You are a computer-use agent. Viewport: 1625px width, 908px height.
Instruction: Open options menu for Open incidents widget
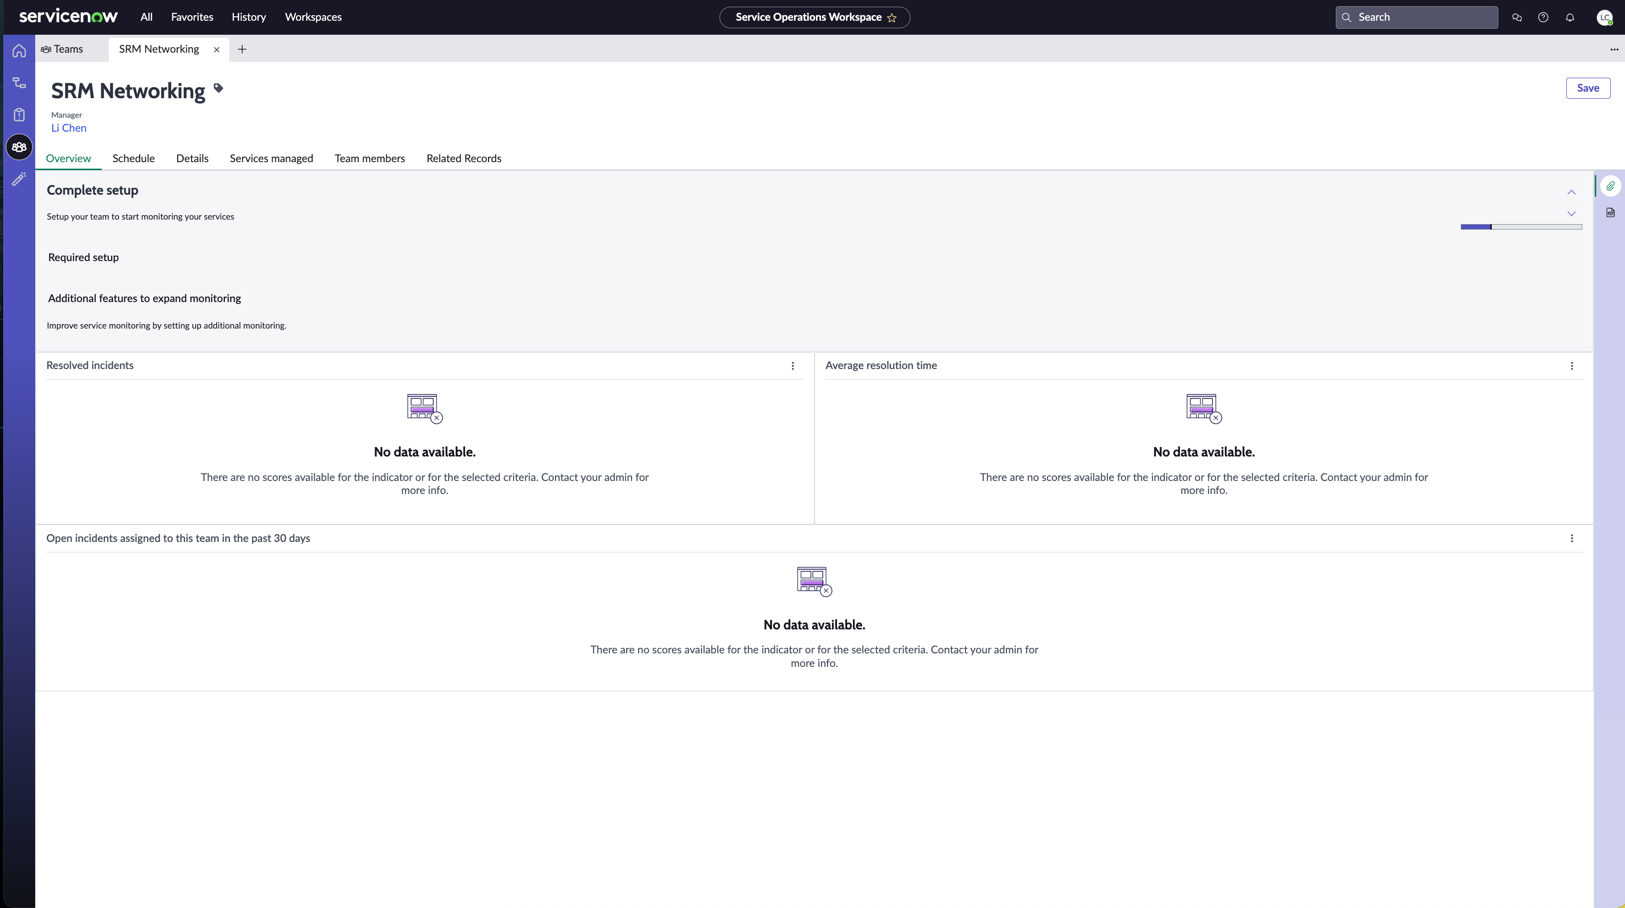(x=1572, y=539)
